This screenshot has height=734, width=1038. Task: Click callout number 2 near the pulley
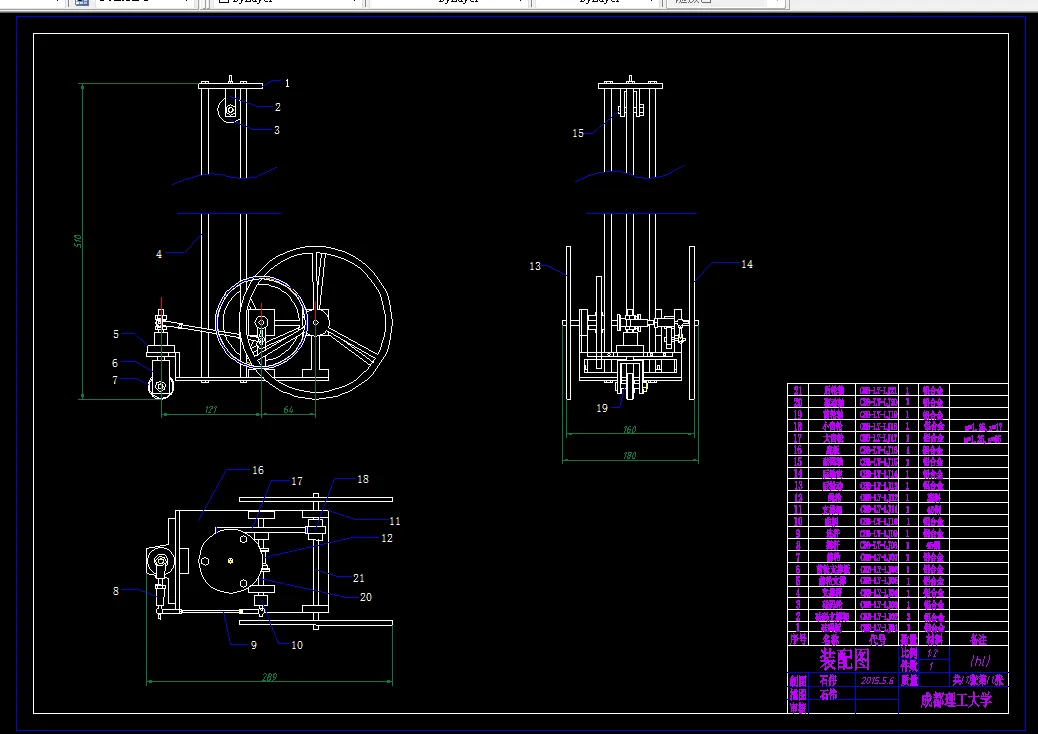(278, 107)
